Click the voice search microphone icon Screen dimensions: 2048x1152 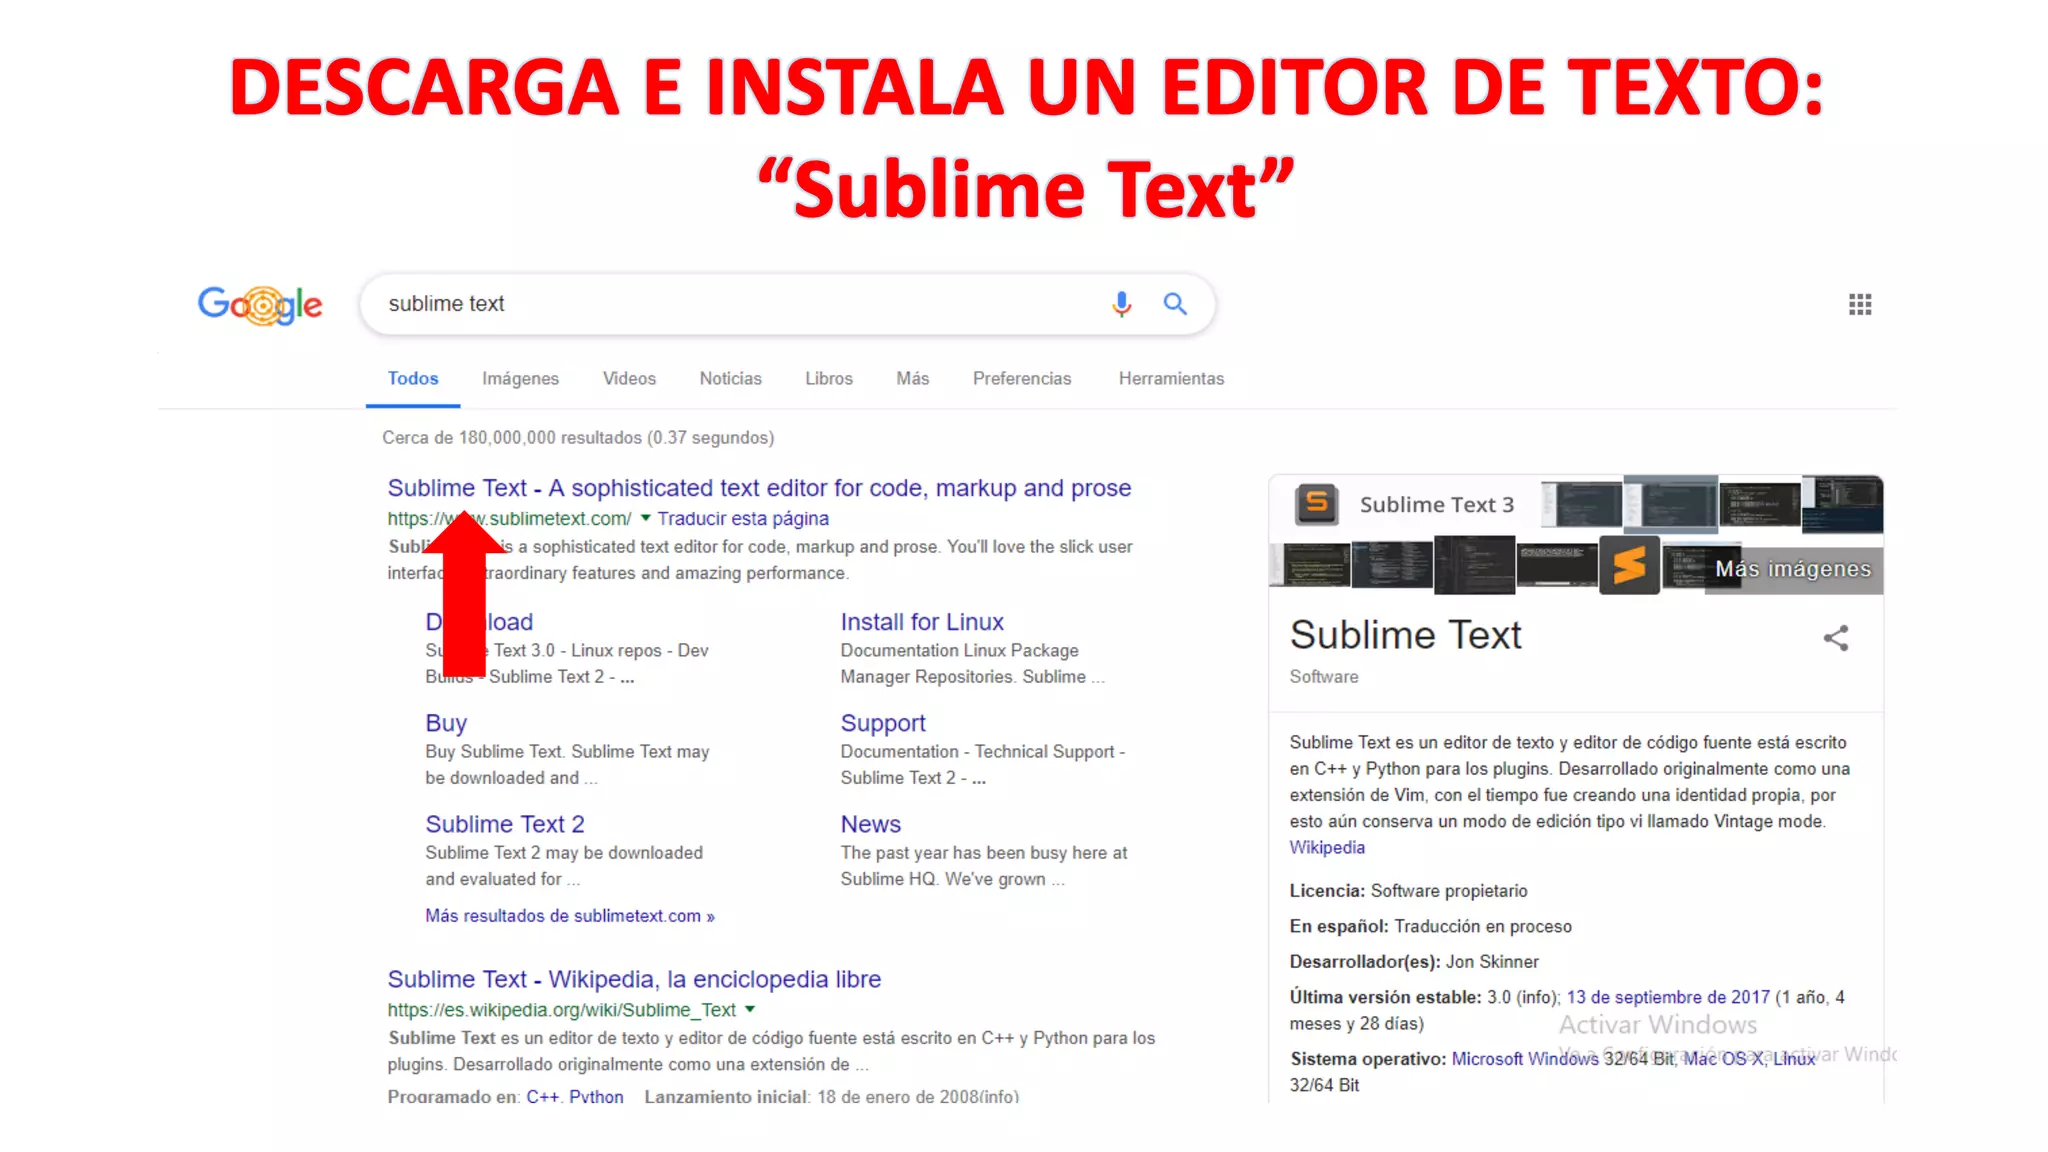1121,304
